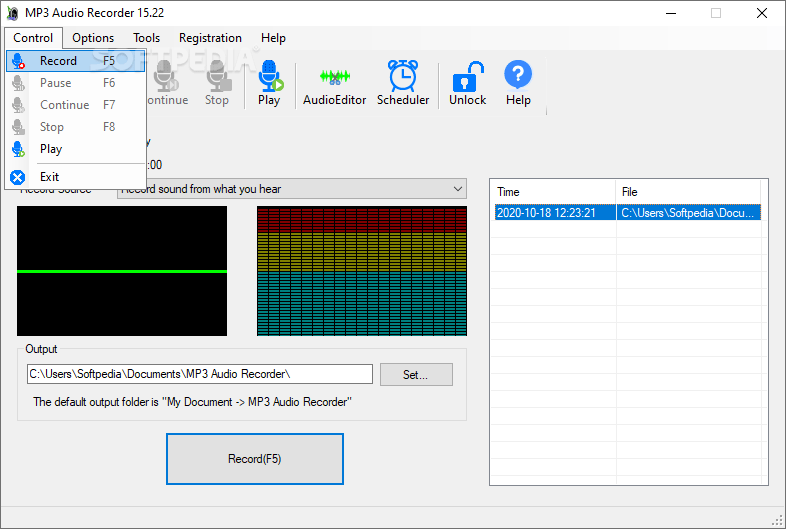The image size is (786, 529).
Task: Click the Record microphone icon in Control menu
Action: [19, 61]
